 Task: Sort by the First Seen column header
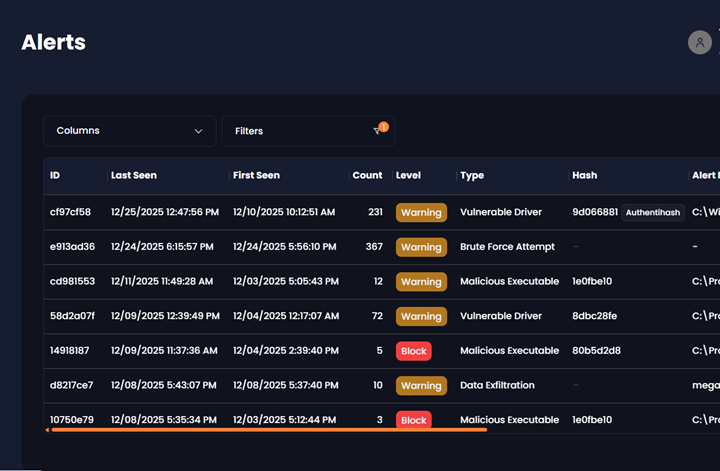256,175
